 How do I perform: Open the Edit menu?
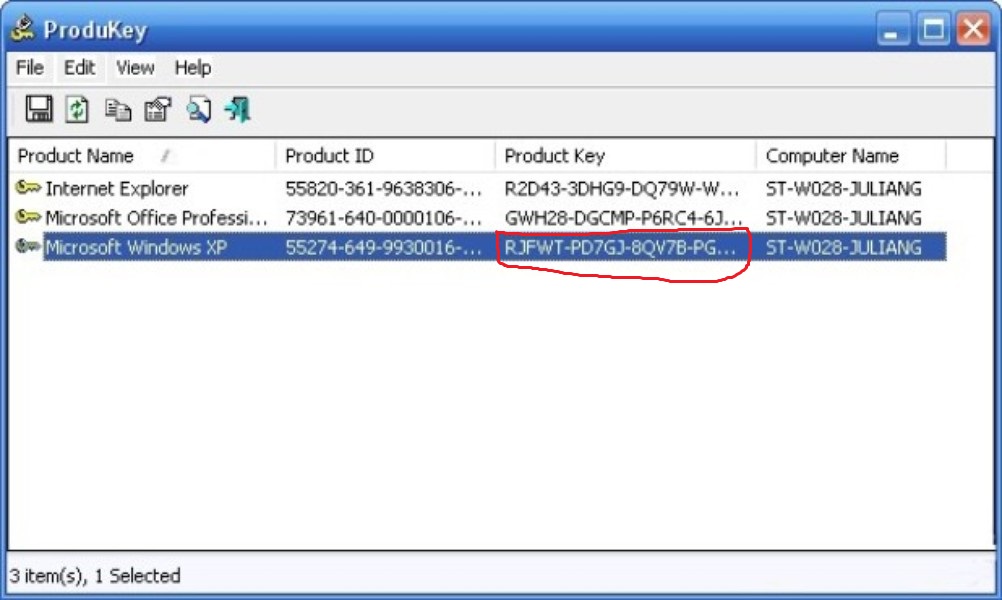(x=79, y=67)
